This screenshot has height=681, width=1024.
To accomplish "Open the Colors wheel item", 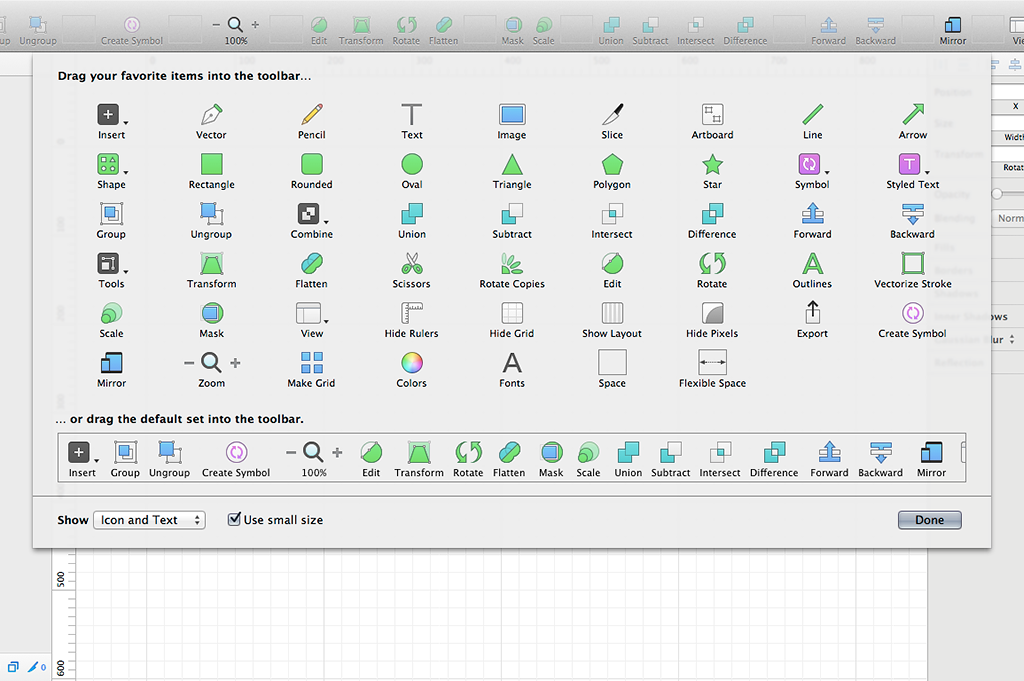I will click(x=411, y=363).
